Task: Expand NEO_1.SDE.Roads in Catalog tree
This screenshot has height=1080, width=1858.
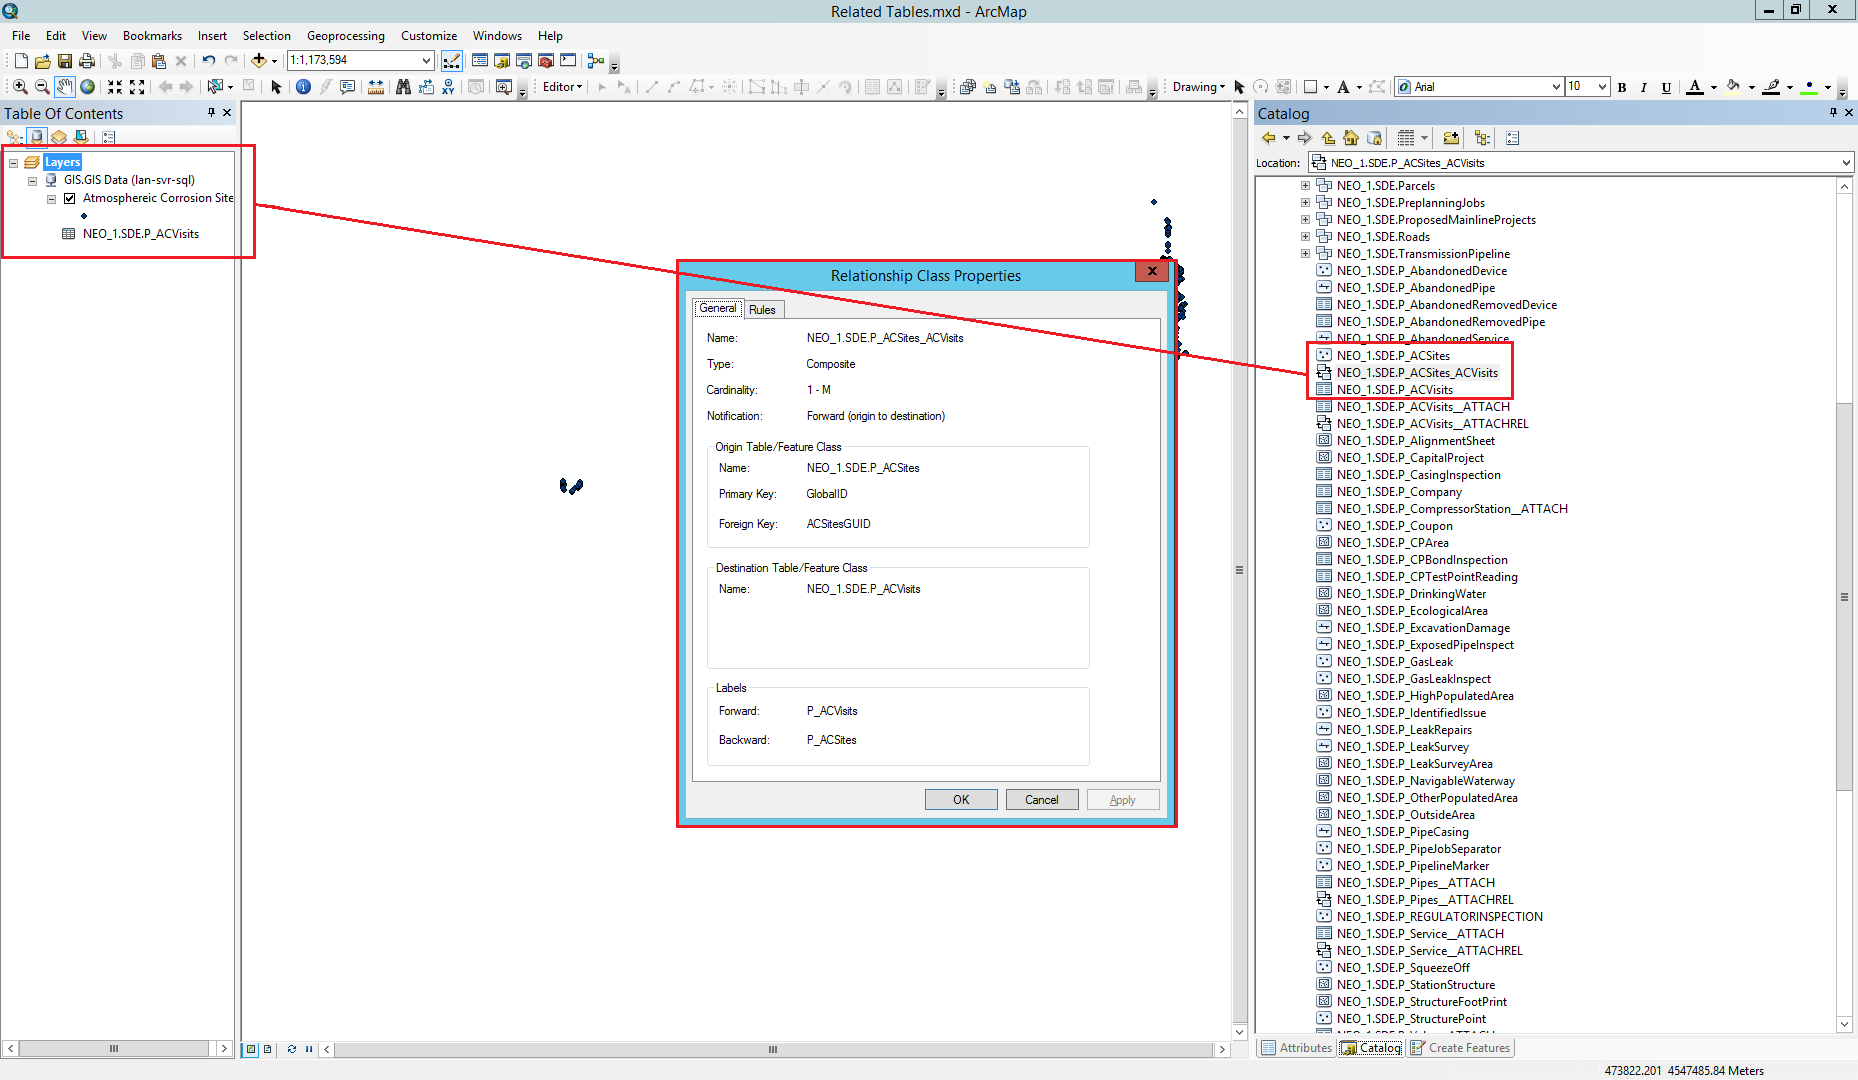Action: point(1305,236)
